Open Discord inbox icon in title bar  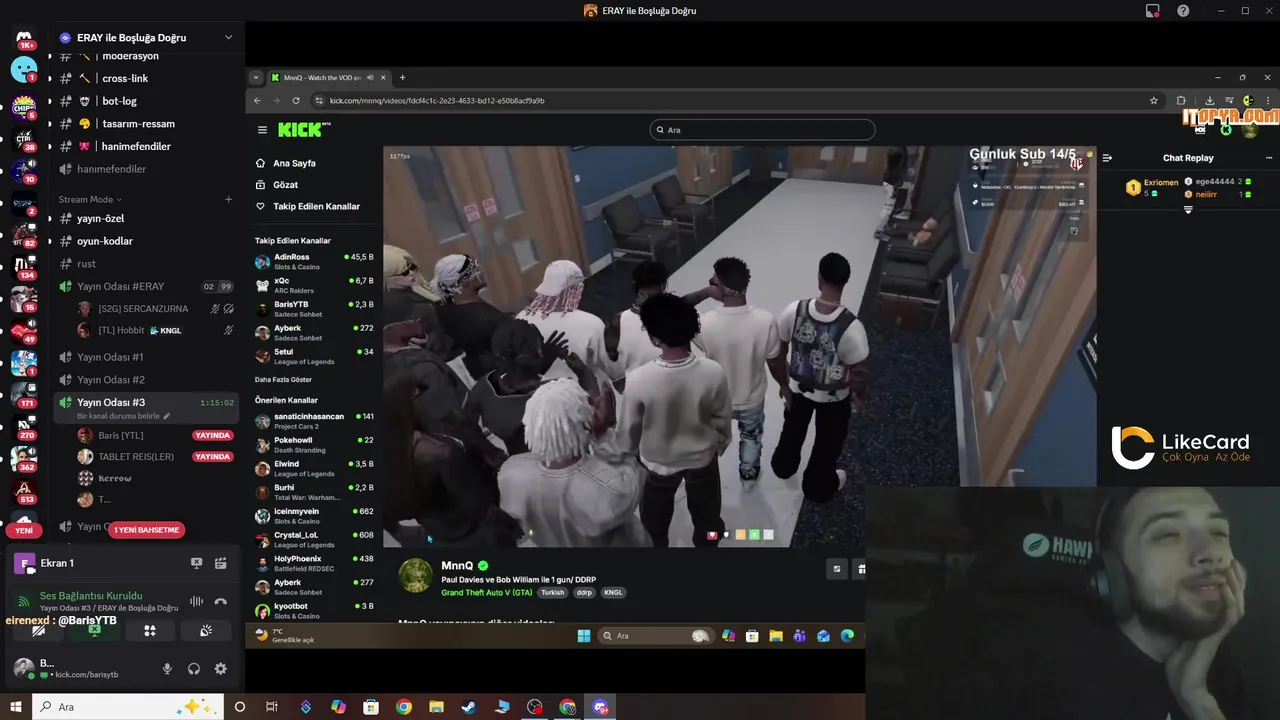point(1153,11)
